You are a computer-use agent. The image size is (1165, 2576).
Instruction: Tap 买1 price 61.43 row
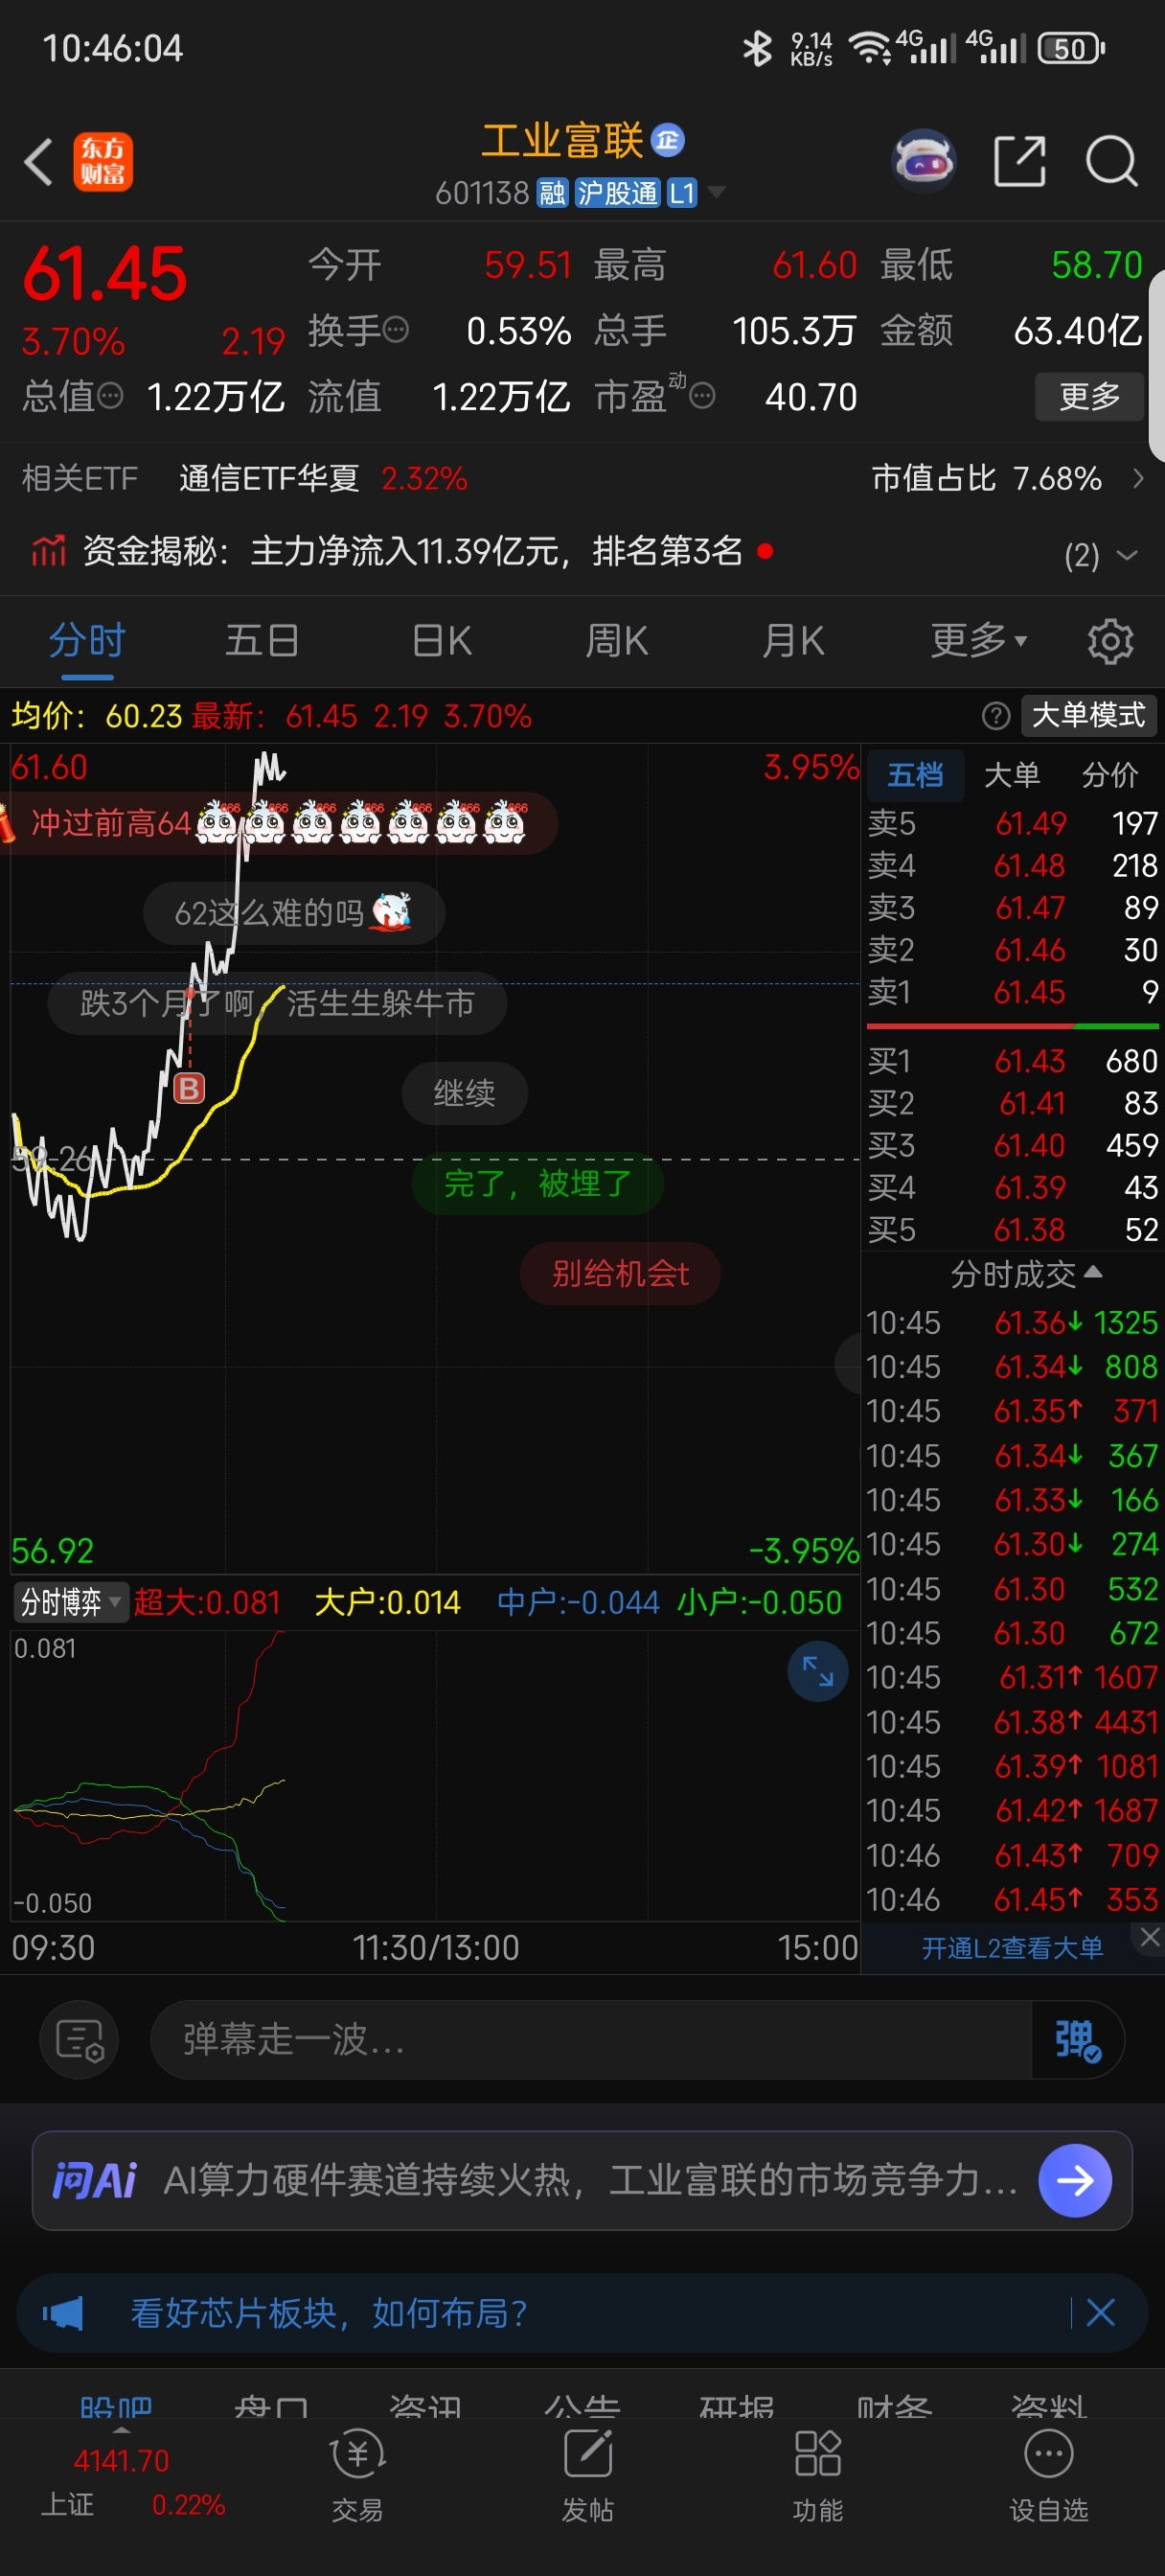pos(1012,1061)
